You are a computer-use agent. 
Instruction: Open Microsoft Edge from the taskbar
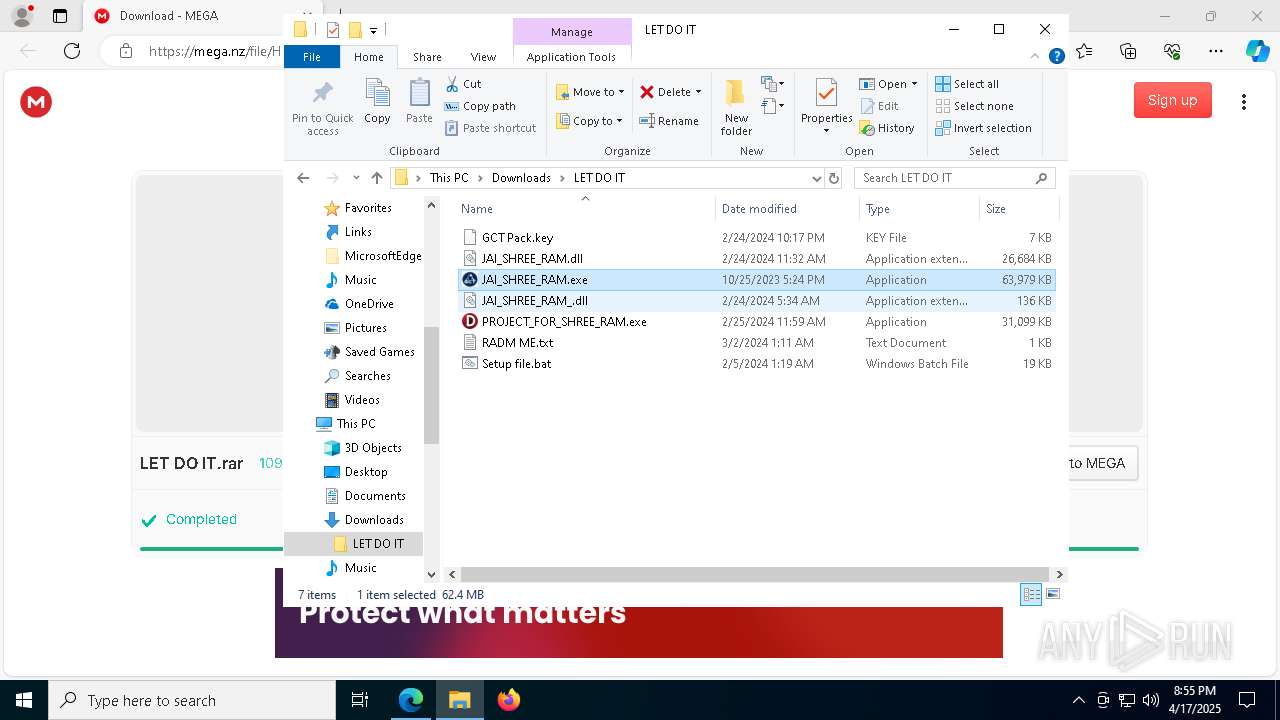point(411,700)
